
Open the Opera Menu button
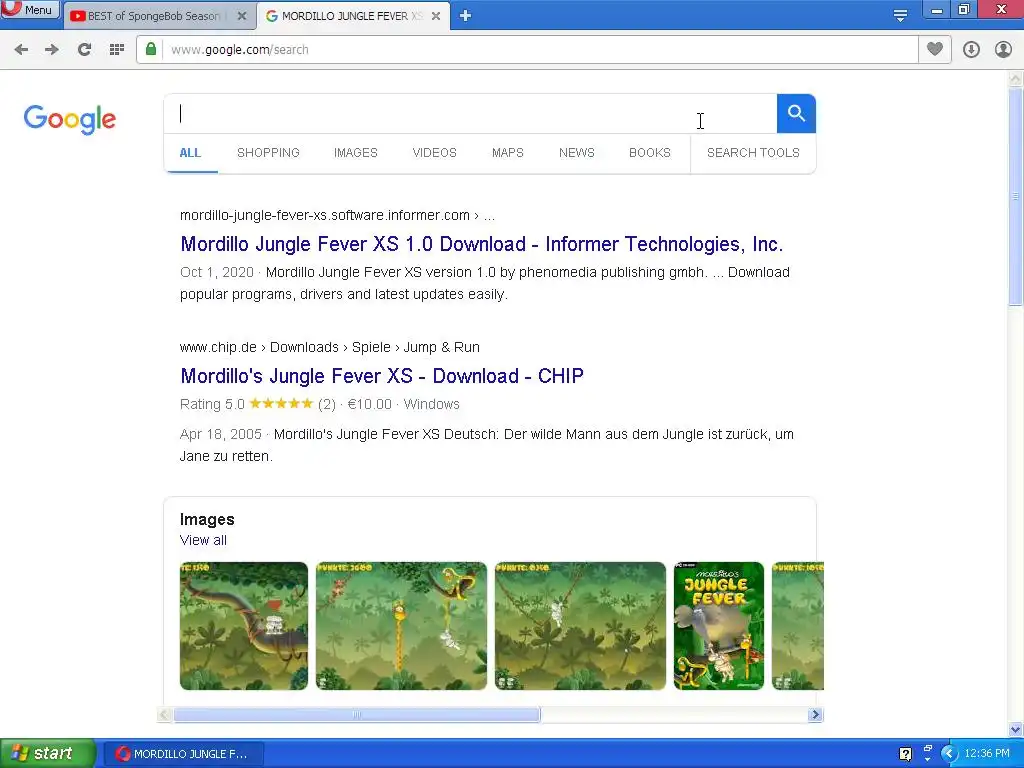tap(29, 9)
